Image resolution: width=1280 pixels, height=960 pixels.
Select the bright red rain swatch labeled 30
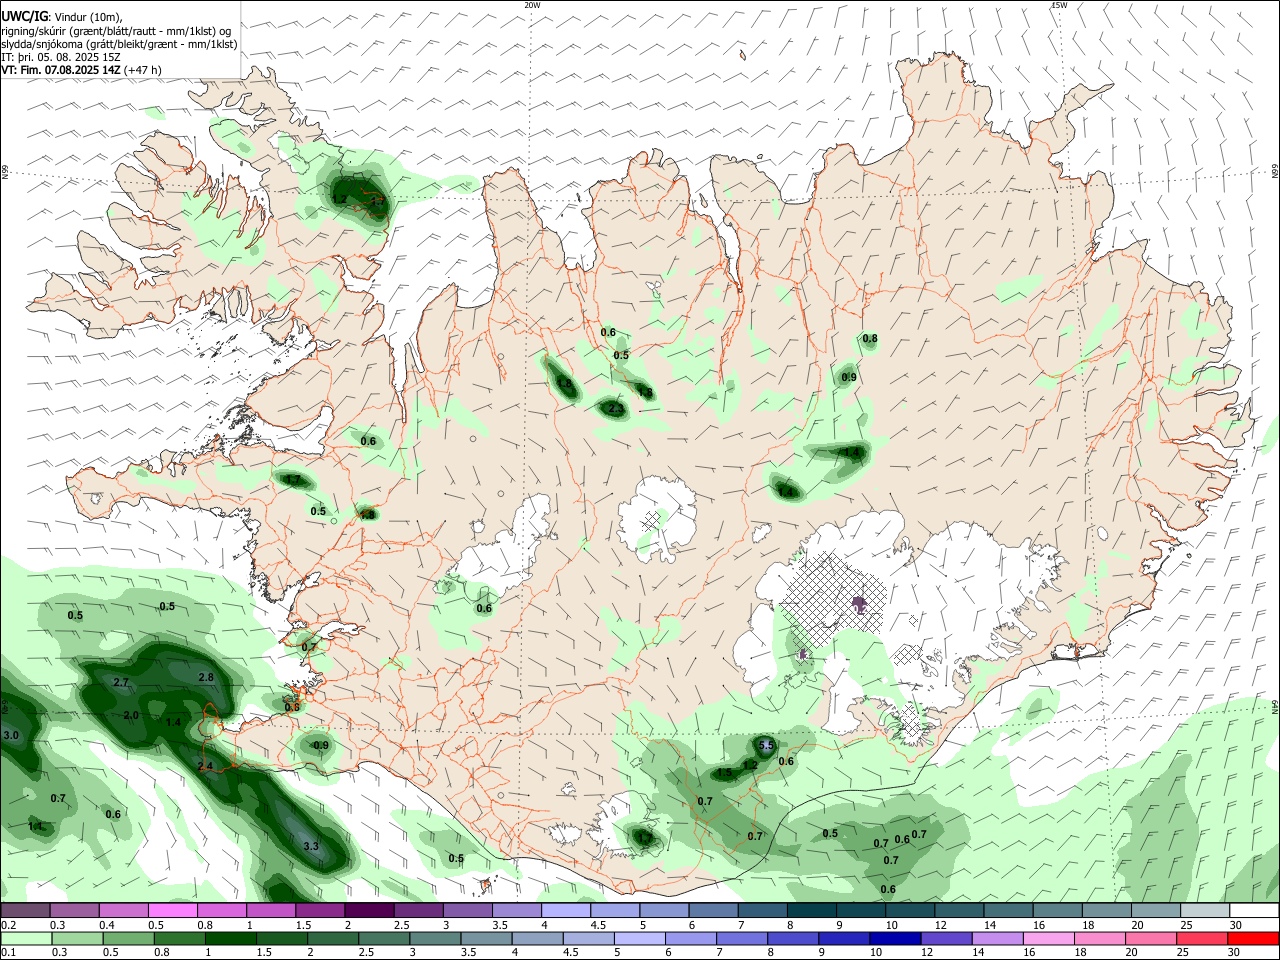point(1253,938)
